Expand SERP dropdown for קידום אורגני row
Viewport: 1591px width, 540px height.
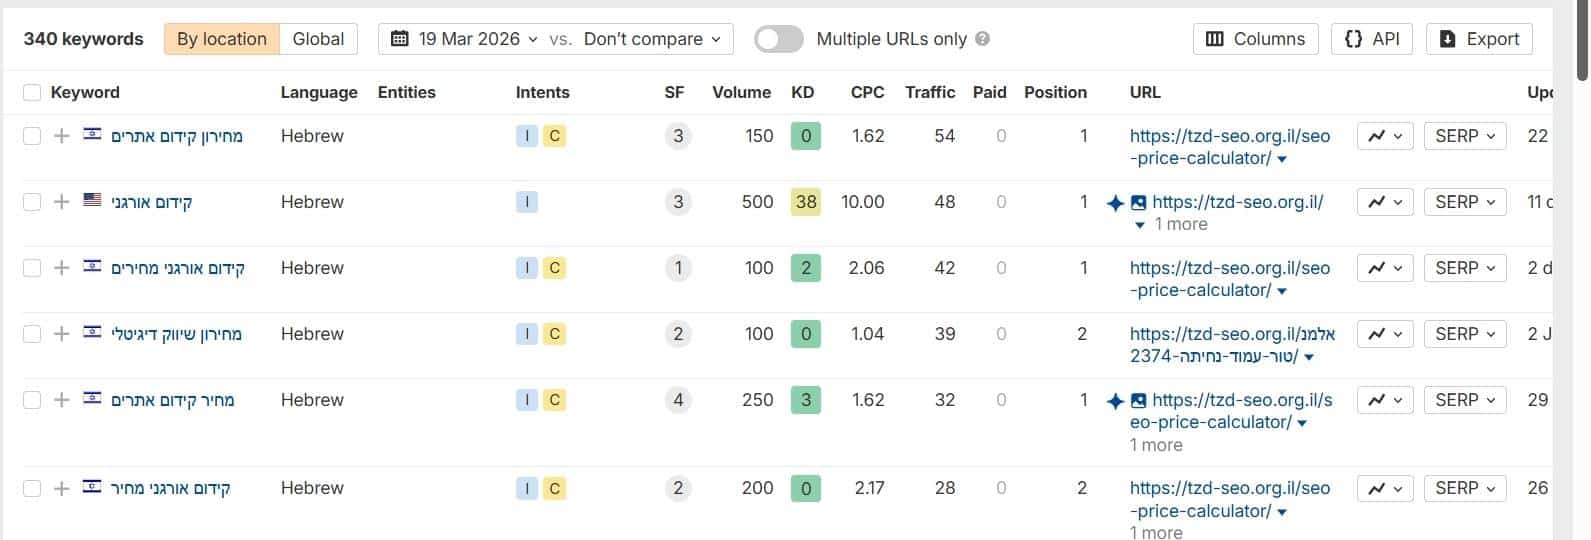tap(1464, 202)
